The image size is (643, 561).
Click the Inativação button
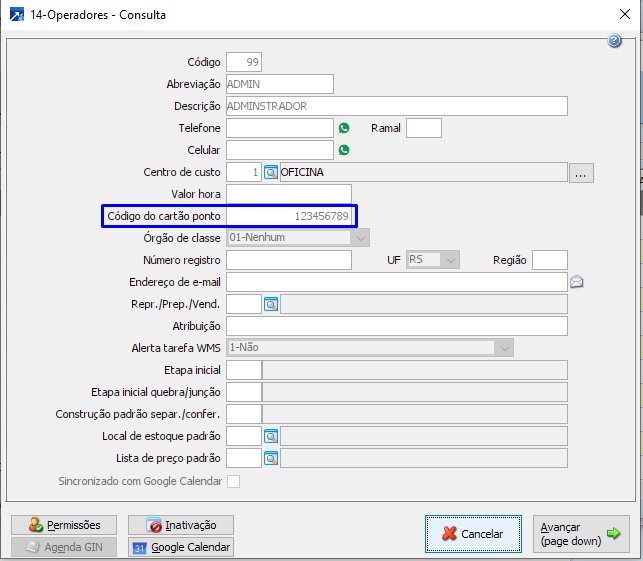pyautogui.click(x=181, y=525)
